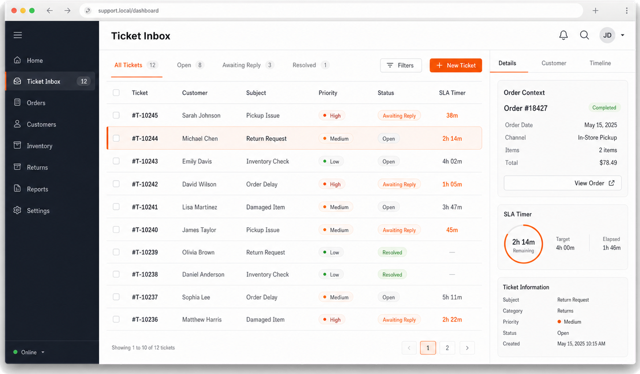640x374 pixels.
Task: Switch to Open tickets tab
Action: click(x=190, y=65)
